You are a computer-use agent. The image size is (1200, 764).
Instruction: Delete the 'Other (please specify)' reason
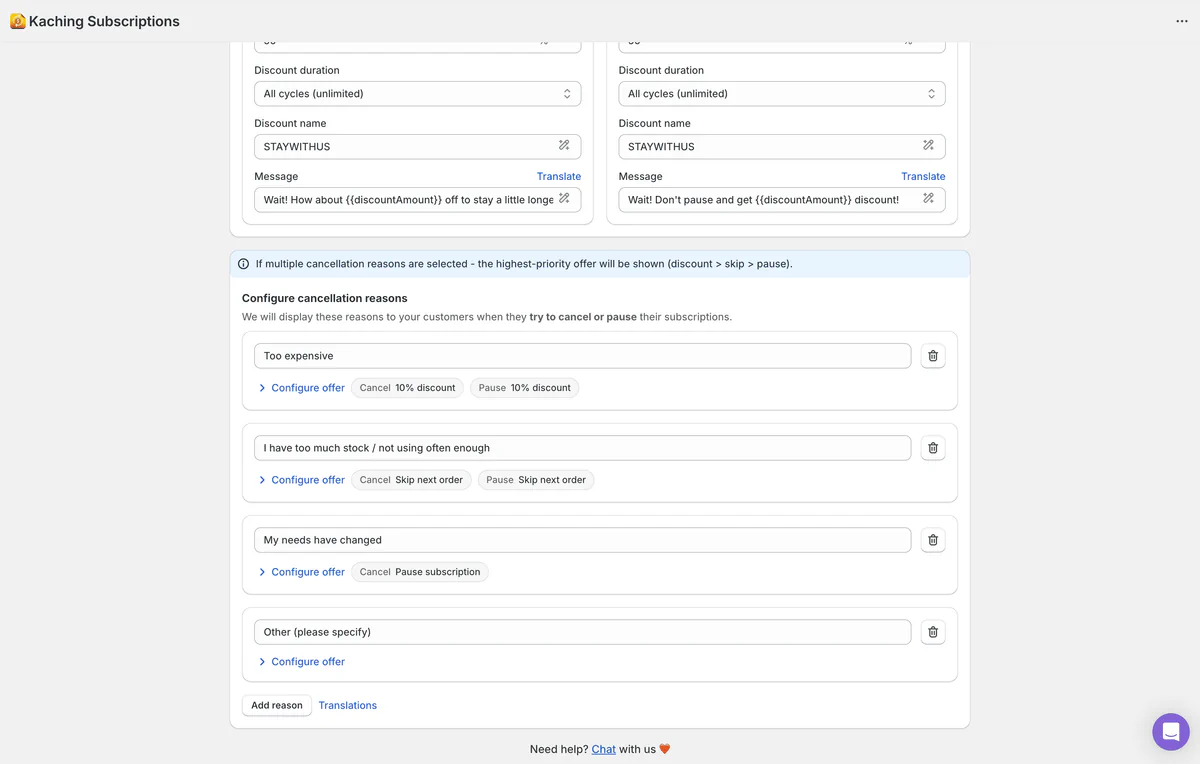tap(932, 632)
